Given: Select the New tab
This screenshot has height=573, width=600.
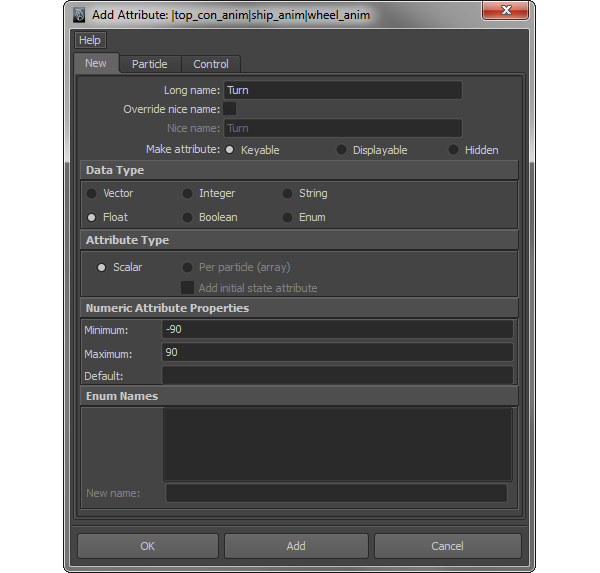Looking at the screenshot, I should pos(96,63).
